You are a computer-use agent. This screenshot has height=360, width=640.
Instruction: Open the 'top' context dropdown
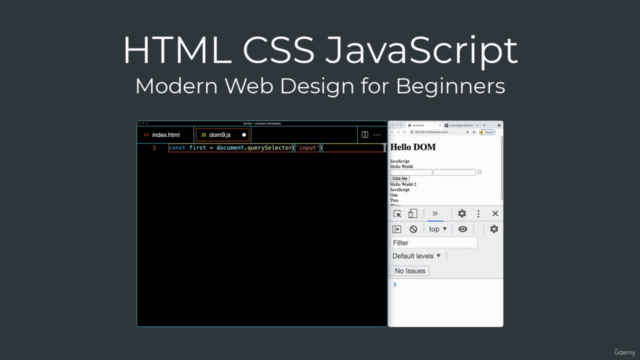(438, 229)
